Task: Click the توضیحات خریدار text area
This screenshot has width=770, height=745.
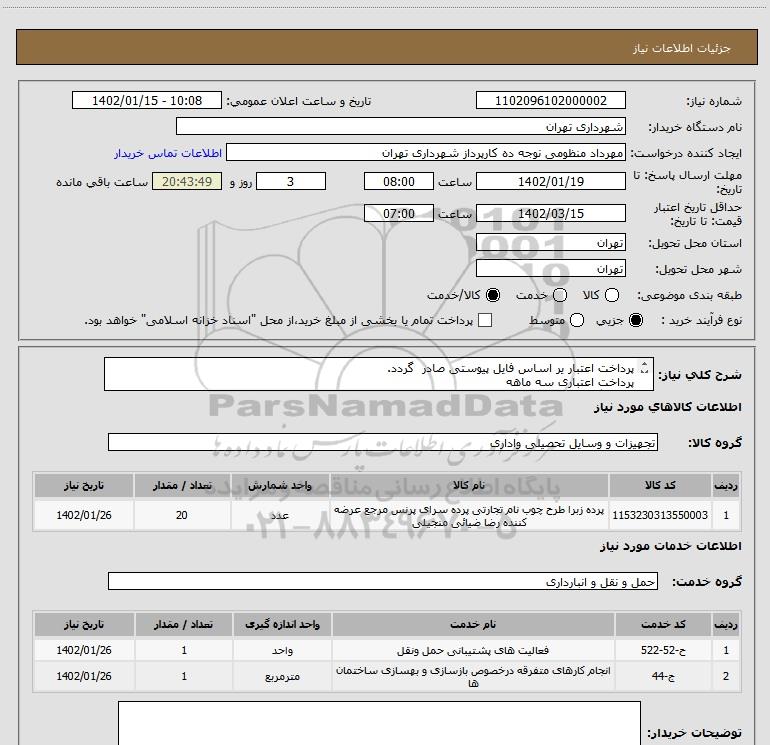Action: (x=379, y=723)
